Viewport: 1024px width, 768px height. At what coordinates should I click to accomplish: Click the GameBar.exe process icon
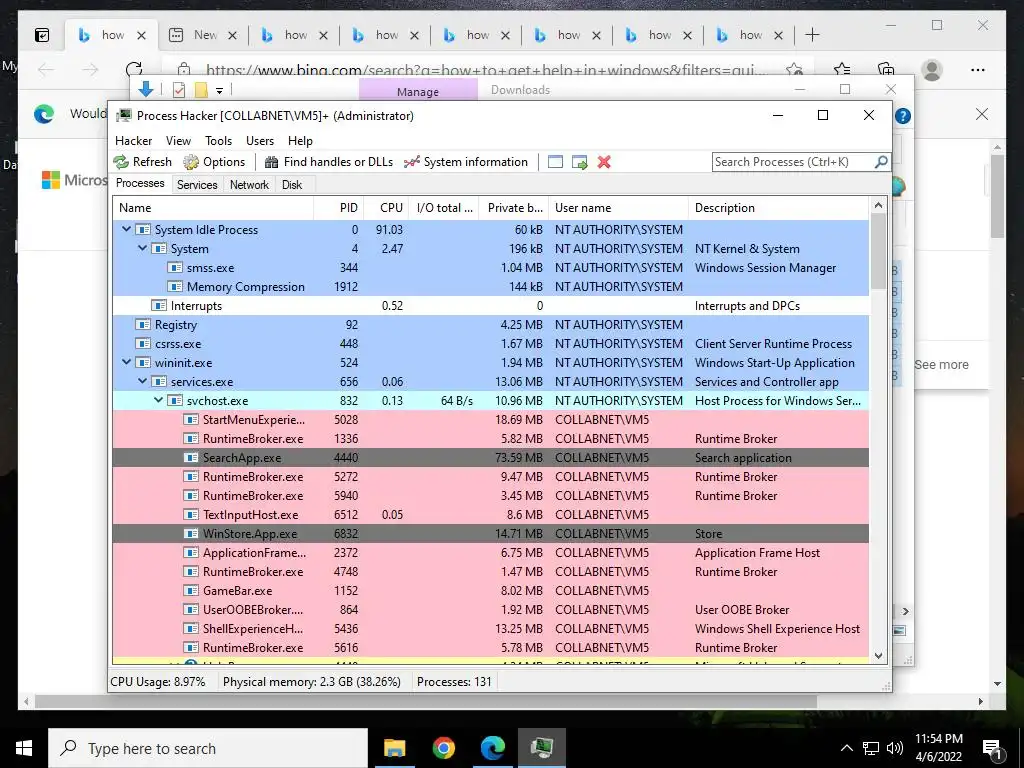click(191, 590)
